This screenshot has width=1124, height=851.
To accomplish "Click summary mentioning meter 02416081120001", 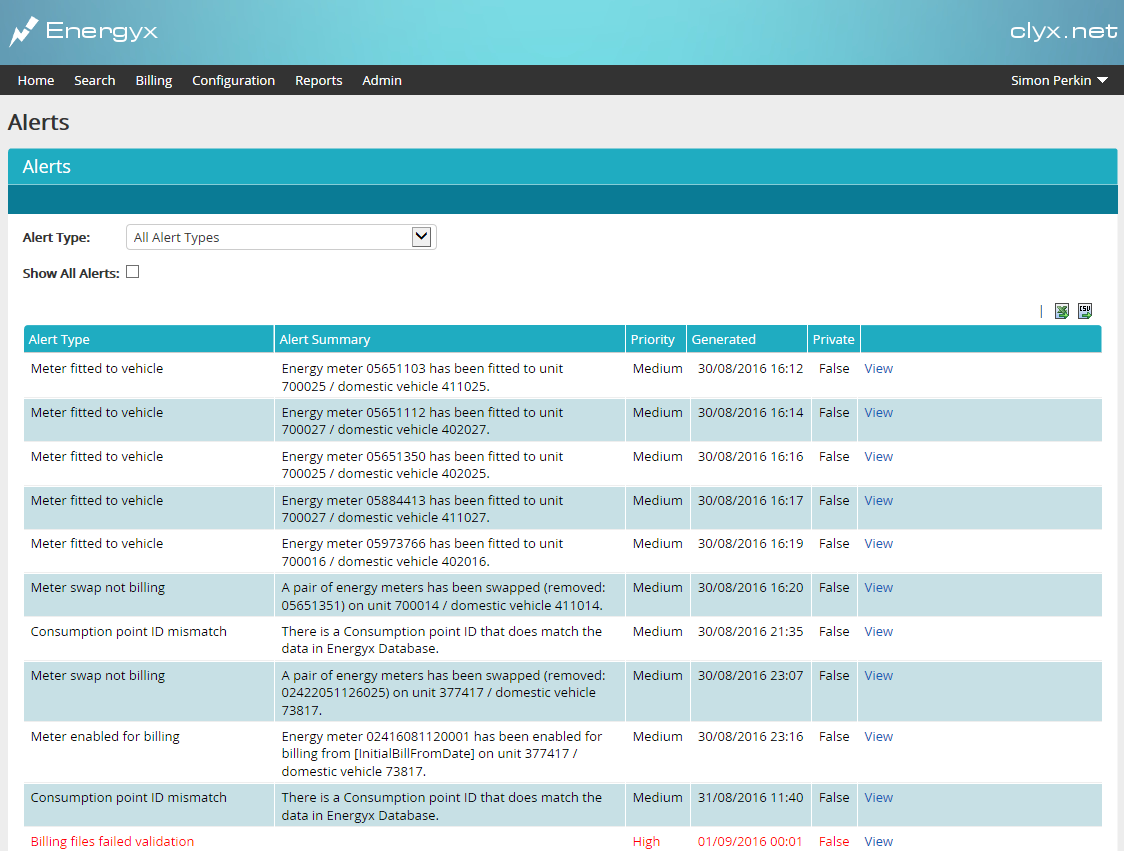I will 442,753.
